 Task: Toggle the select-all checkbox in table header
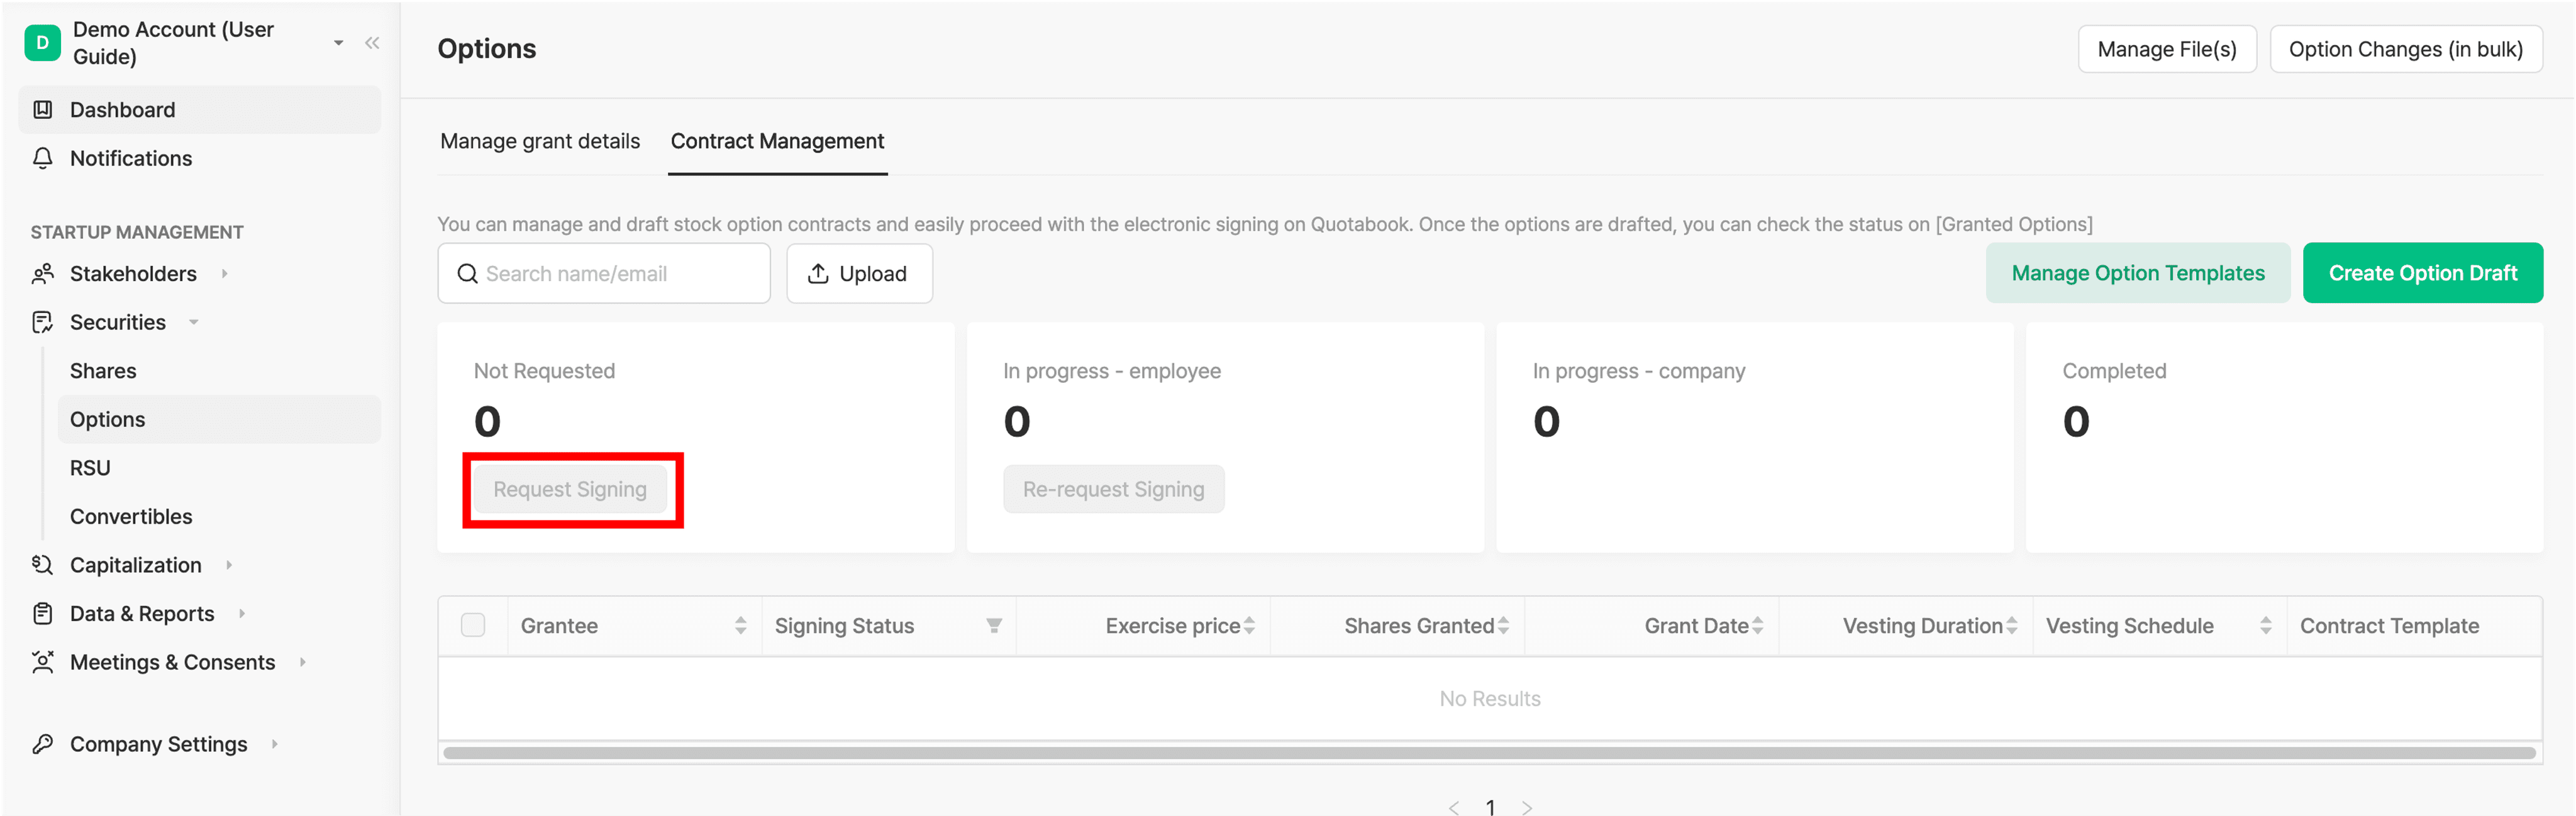point(473,626)
